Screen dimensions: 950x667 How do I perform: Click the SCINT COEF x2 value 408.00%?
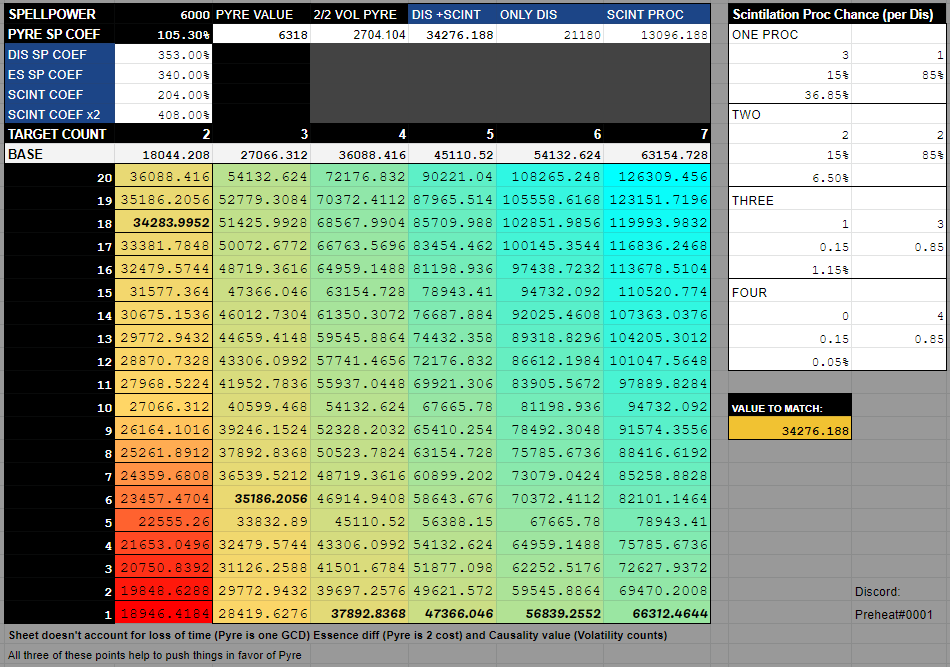point(165,114)
